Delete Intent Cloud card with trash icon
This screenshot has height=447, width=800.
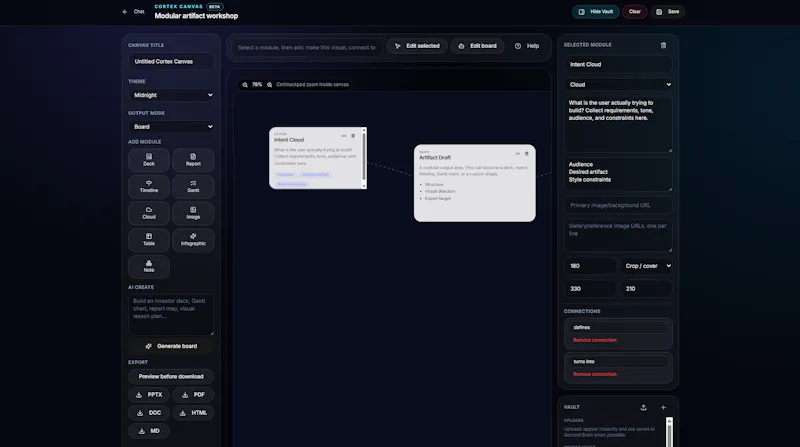353,136
